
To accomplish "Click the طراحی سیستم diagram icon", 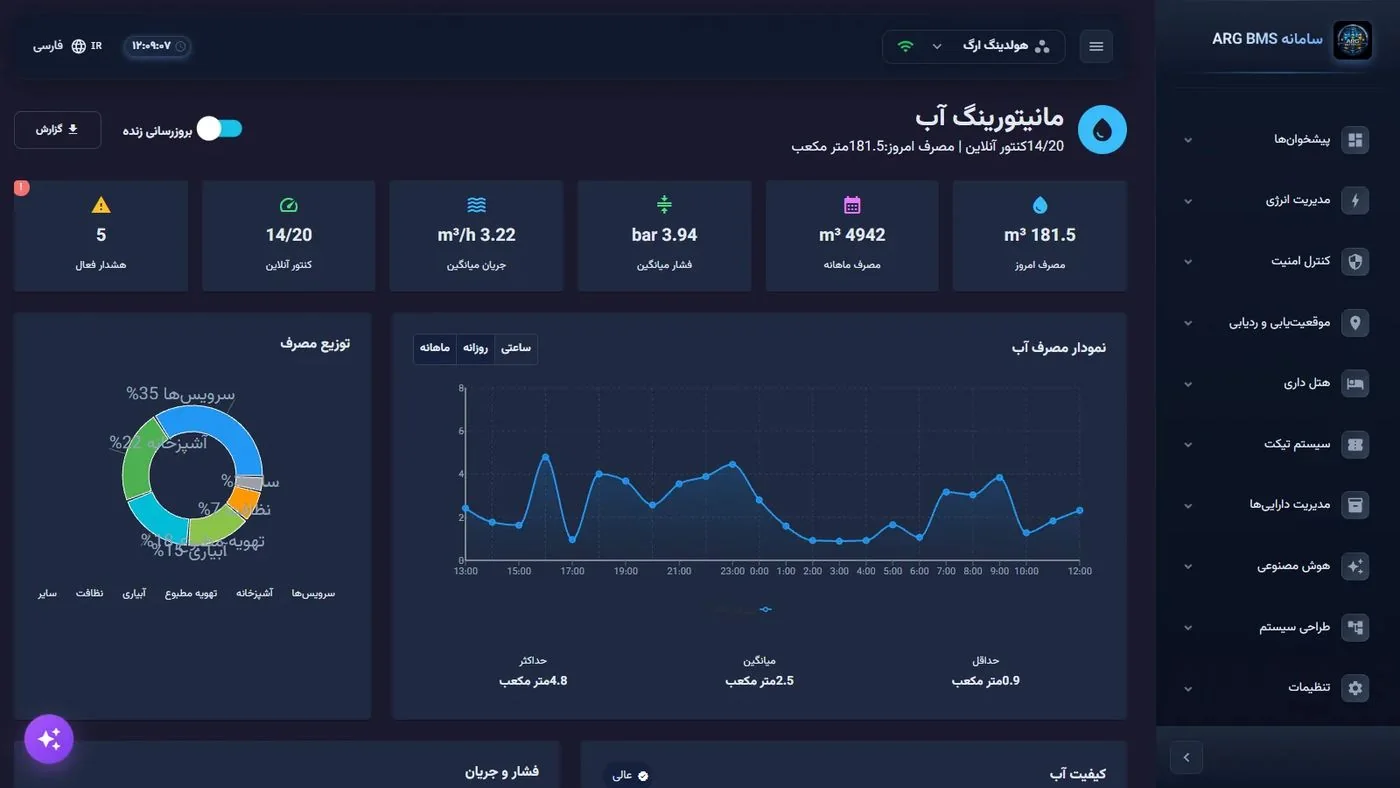I will (x=1355, y=627).
